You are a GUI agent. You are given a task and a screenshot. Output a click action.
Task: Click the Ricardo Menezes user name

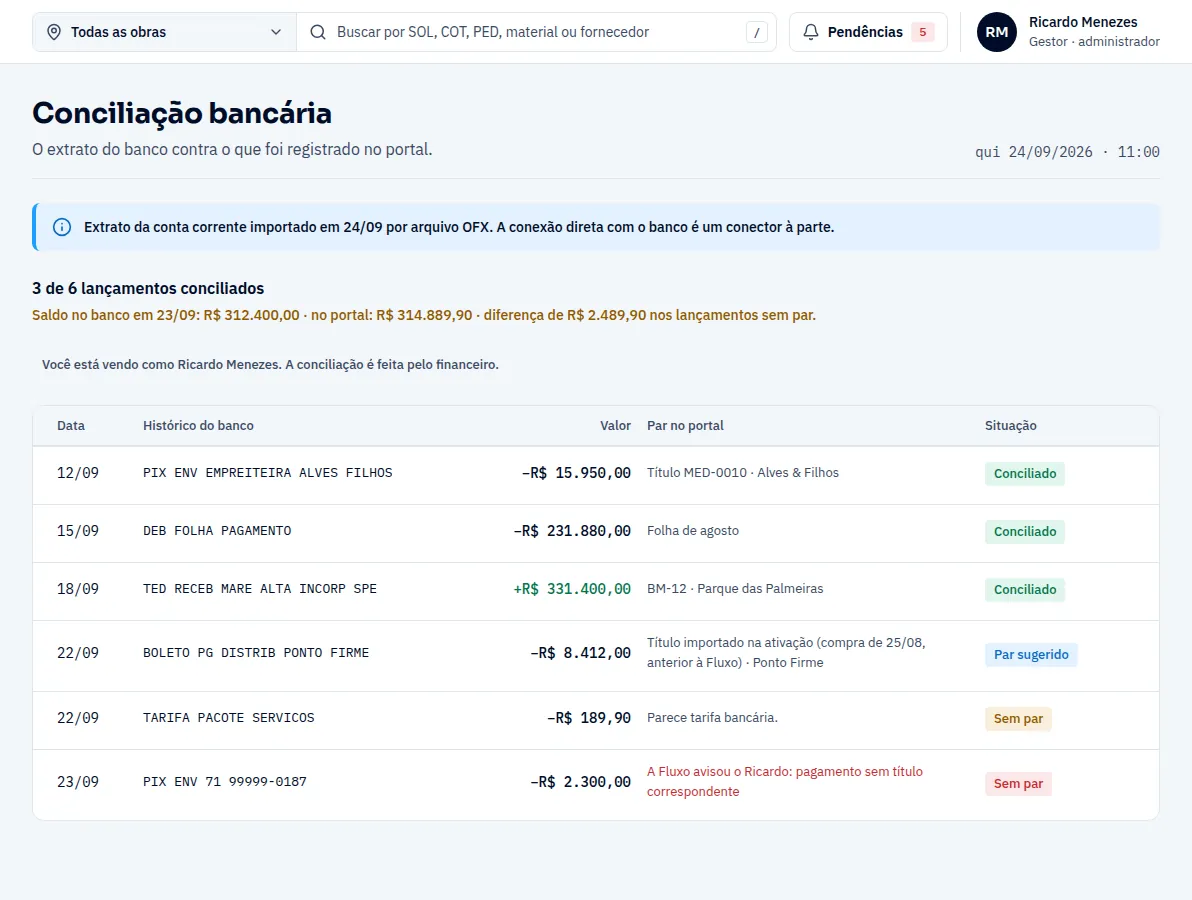(x=1083, y=22)
